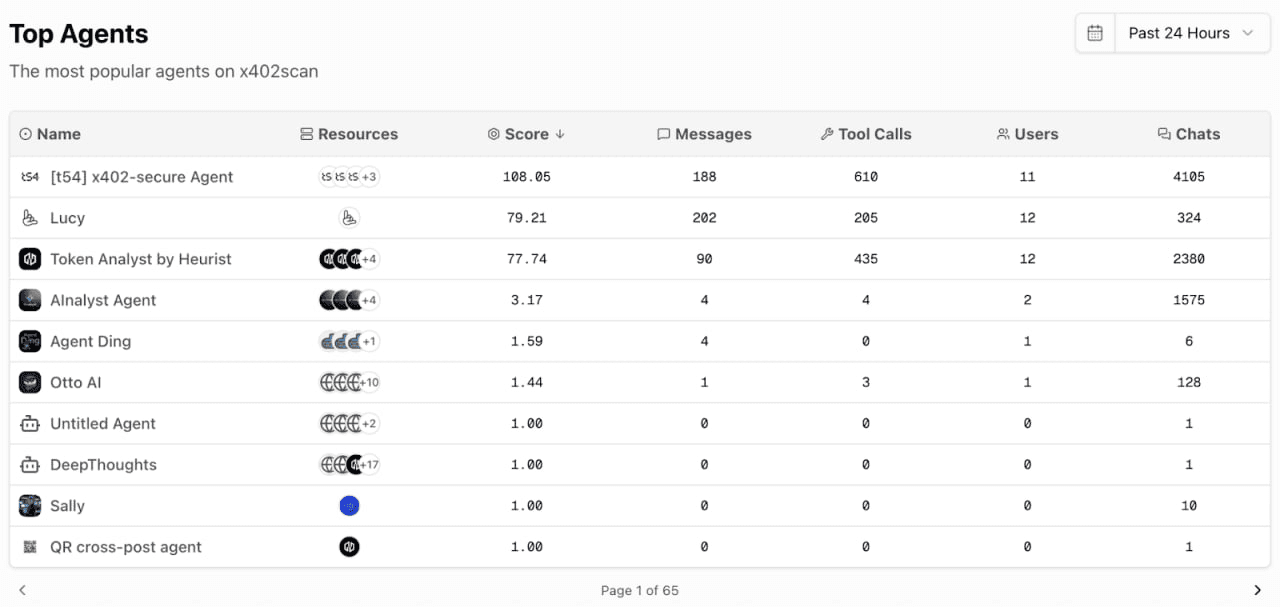Viewport: 1280px width, 607px height.
Task: Click Sally's blue circular resource icon
Action: (x=349, y=505)
